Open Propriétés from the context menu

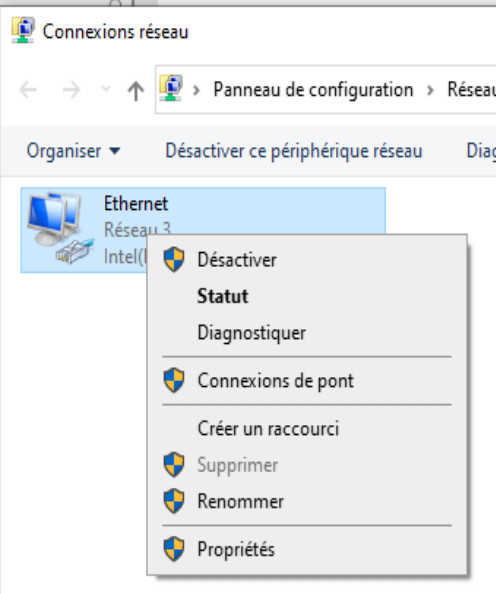coord(236,549)
